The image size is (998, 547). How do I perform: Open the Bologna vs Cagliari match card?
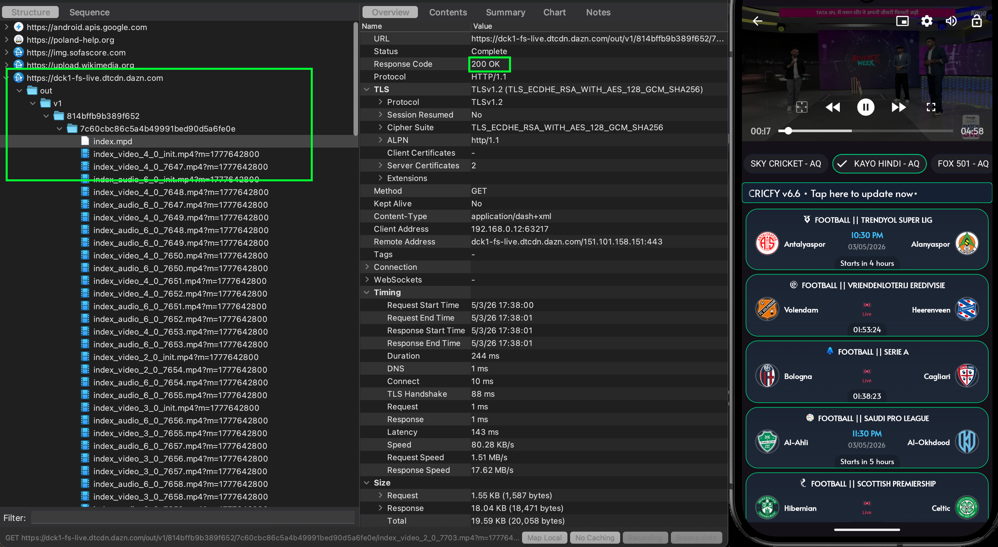tap(867, 372)
